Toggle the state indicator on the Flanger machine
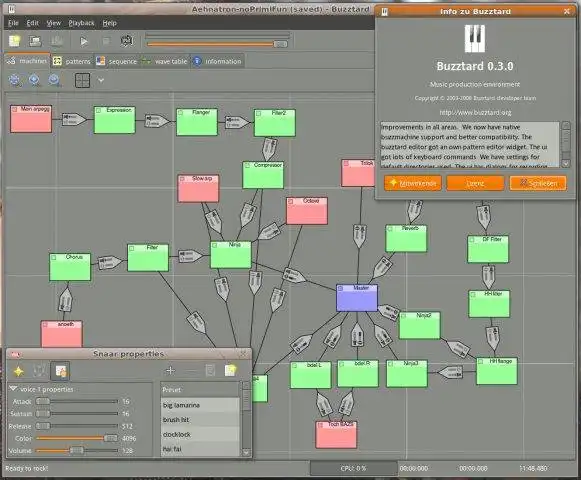The width and height of the screenshot is (581, 480). coord(180,112)
